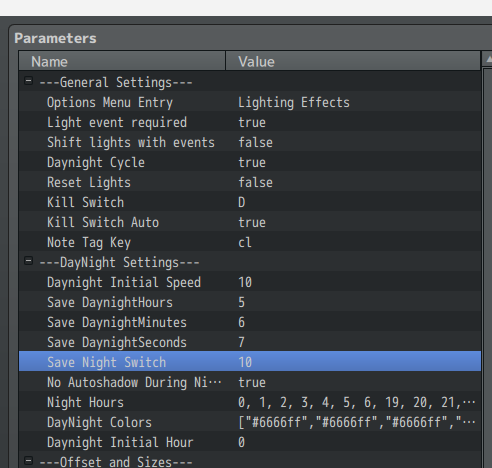This screenshot has height=468, width=492.
Task: Click the #6666ff color list value
Action: pyautogui.click(x=357, y=423)
